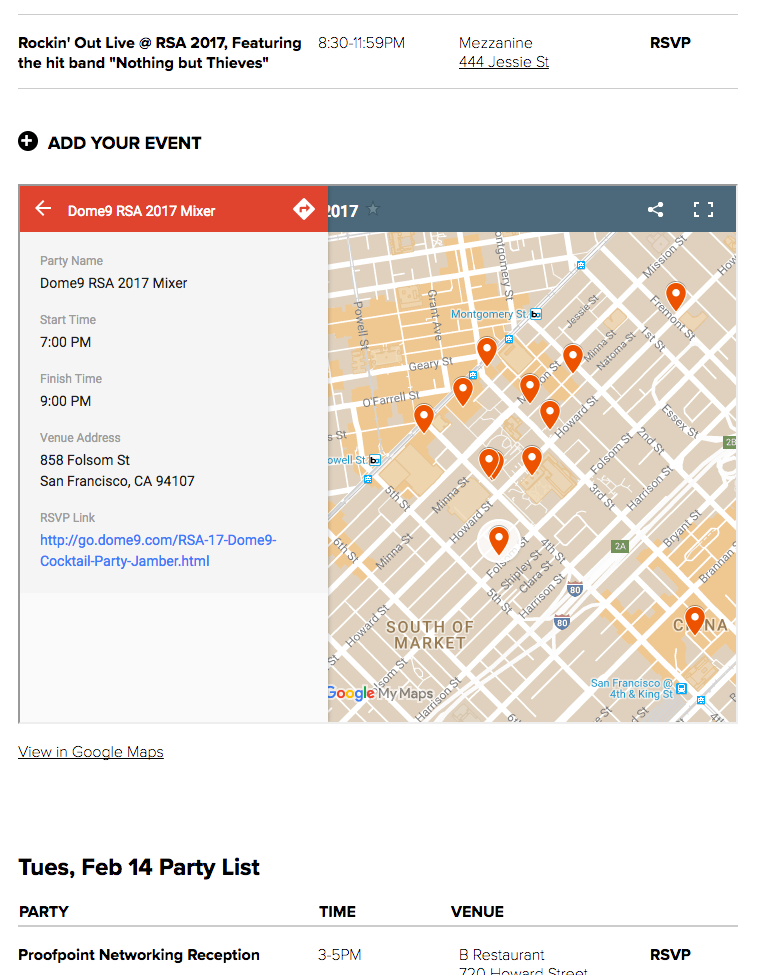Viewport: 759px width, 975px height.
Task: Open directions for the Dome9 RSA 2017 Mixer
Action: (x=303, y=209)
